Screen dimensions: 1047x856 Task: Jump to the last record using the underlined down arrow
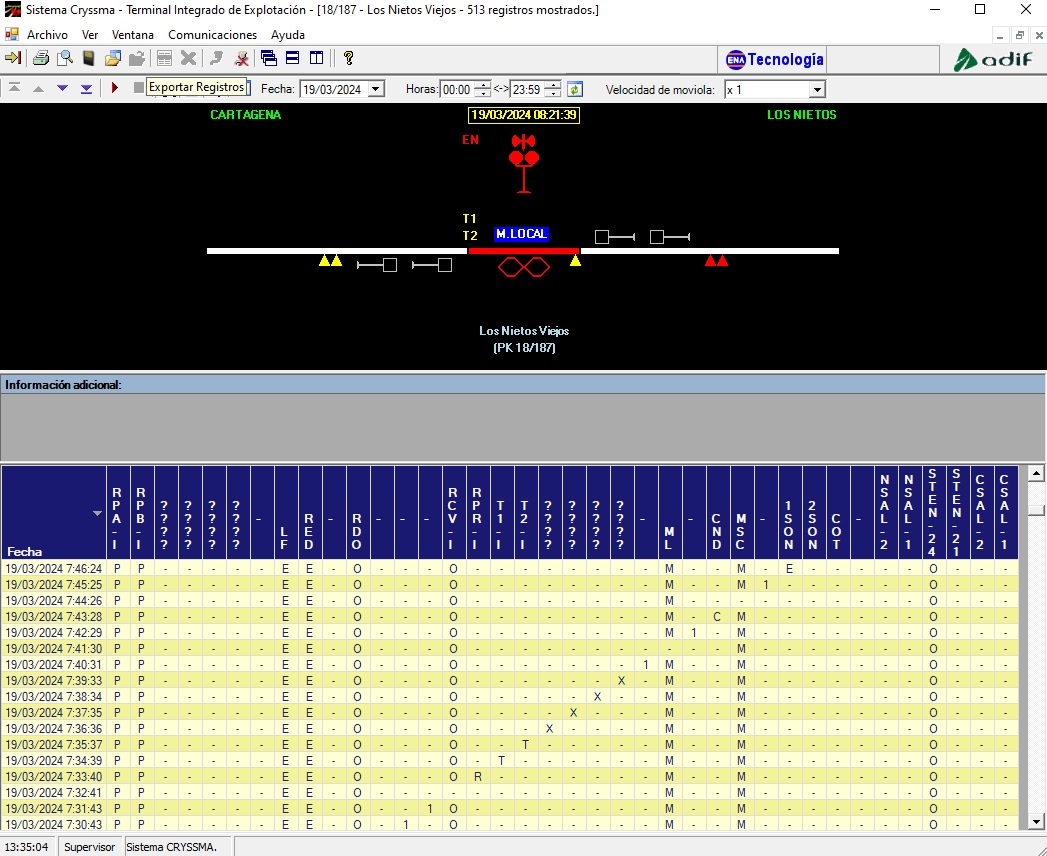tap(86, 89)
